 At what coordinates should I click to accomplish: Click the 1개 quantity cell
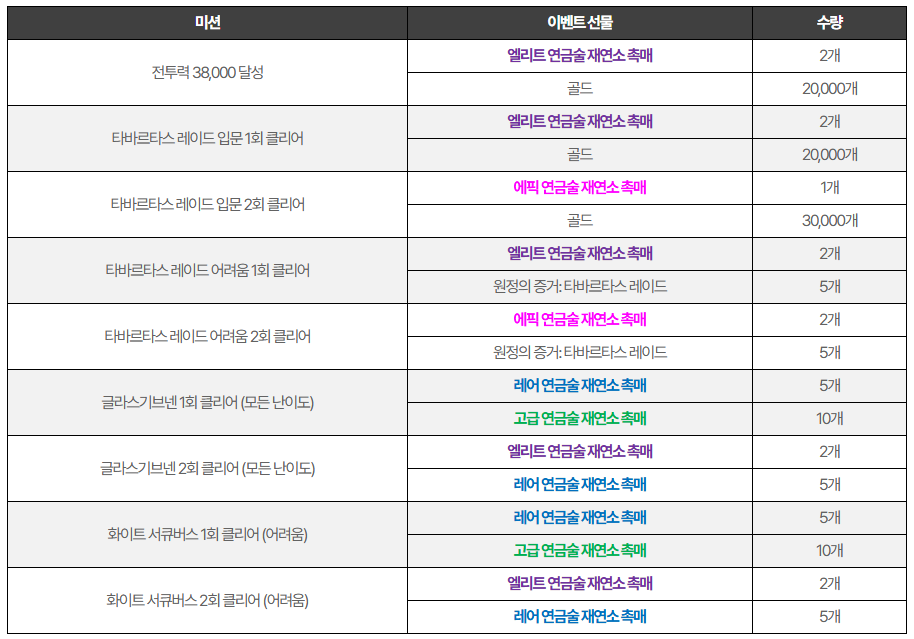[x=830, y=188]
